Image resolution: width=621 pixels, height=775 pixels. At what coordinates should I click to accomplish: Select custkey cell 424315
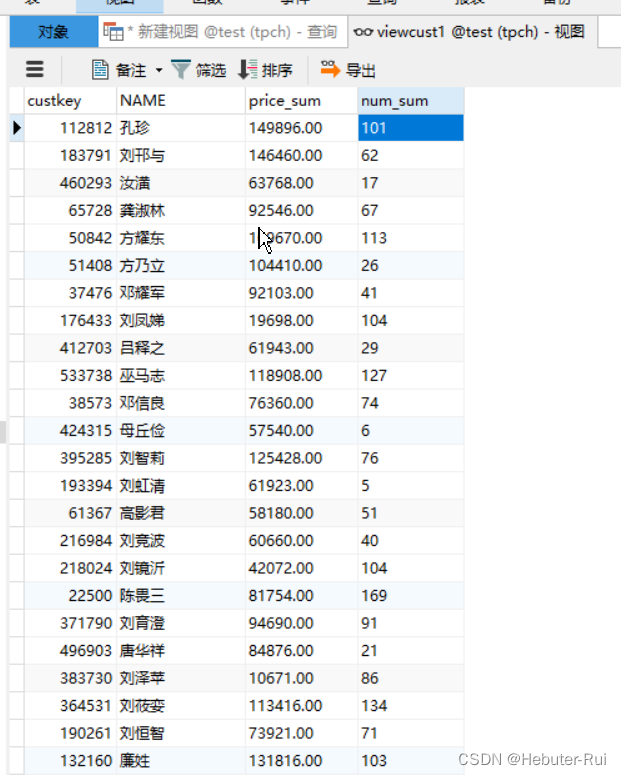(x=70, y=431)
